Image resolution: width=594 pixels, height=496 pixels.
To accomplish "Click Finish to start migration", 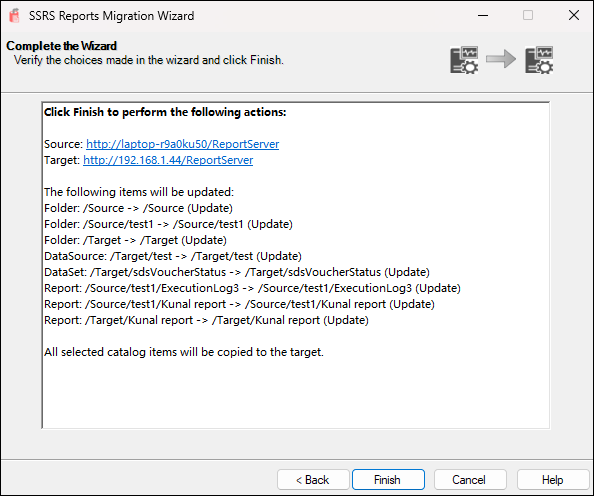I will pyautogui.click(x=388, y=480).
